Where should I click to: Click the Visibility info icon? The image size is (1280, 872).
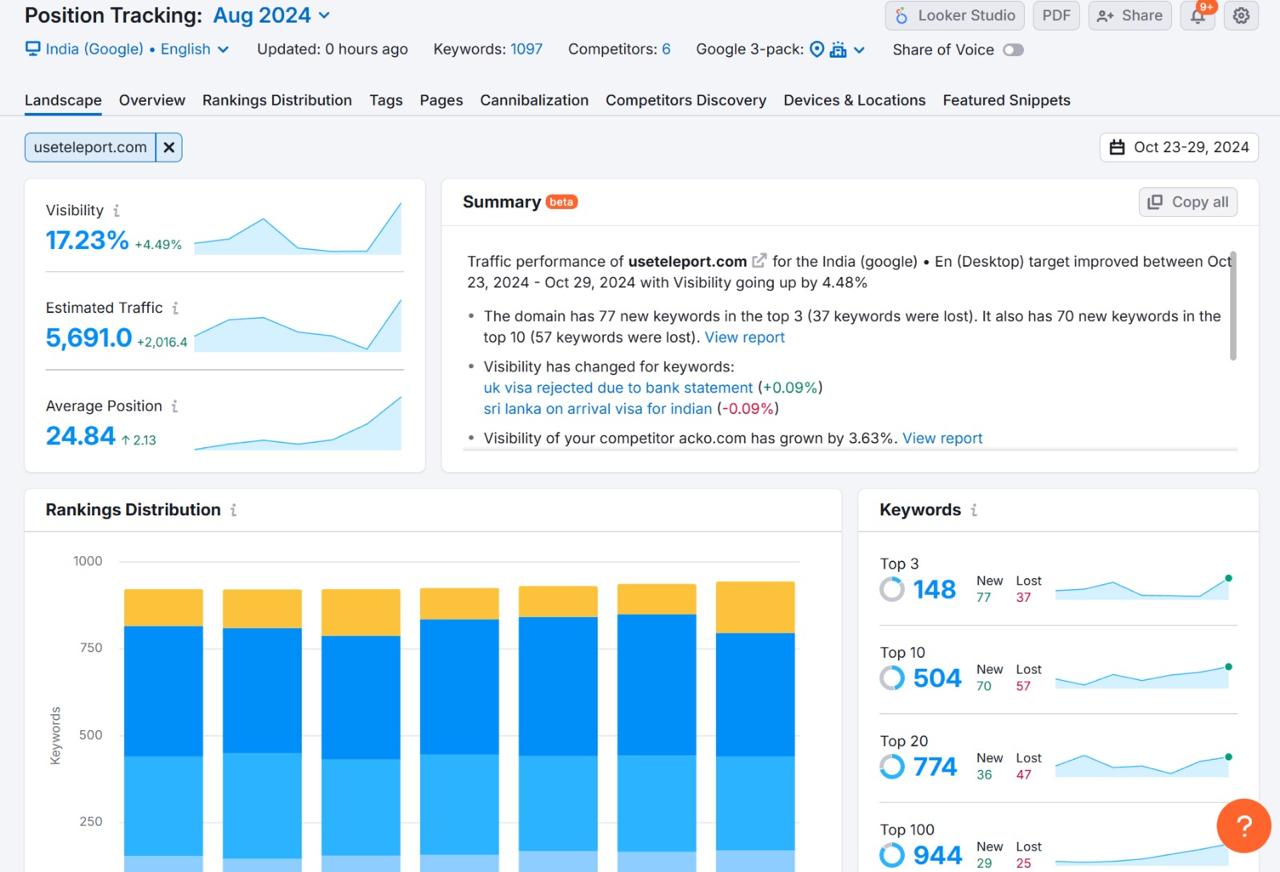click(x=116, y=211)
